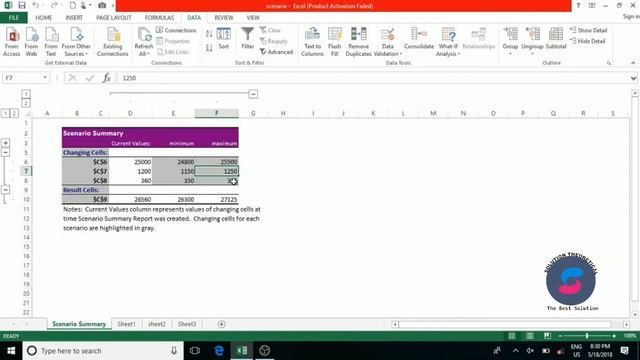Switch to Page Layout view in status bar
The image size is (640, 360).
tap(530, 336)
